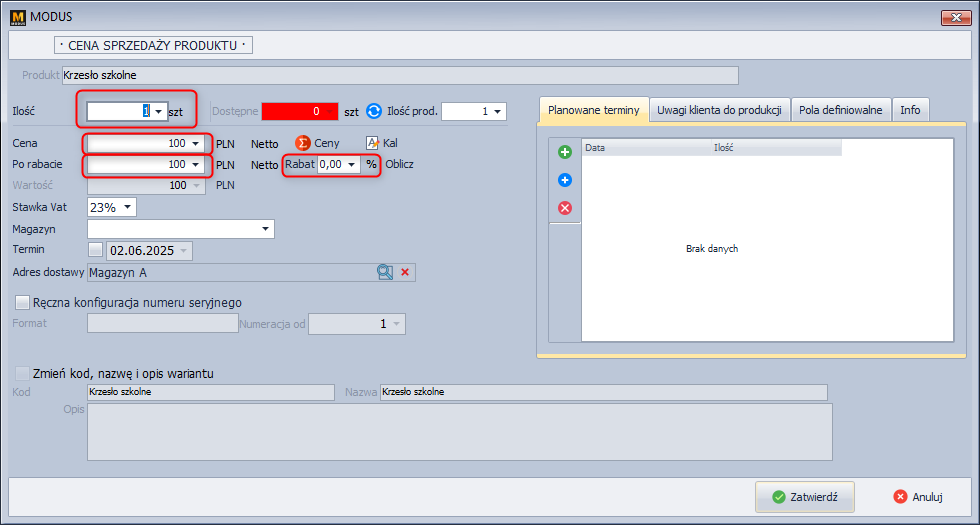Image resolution: width=980 pixels, height=525 pixels.
Task: Enable the Termin date checkbox
Action: point(96,250)
